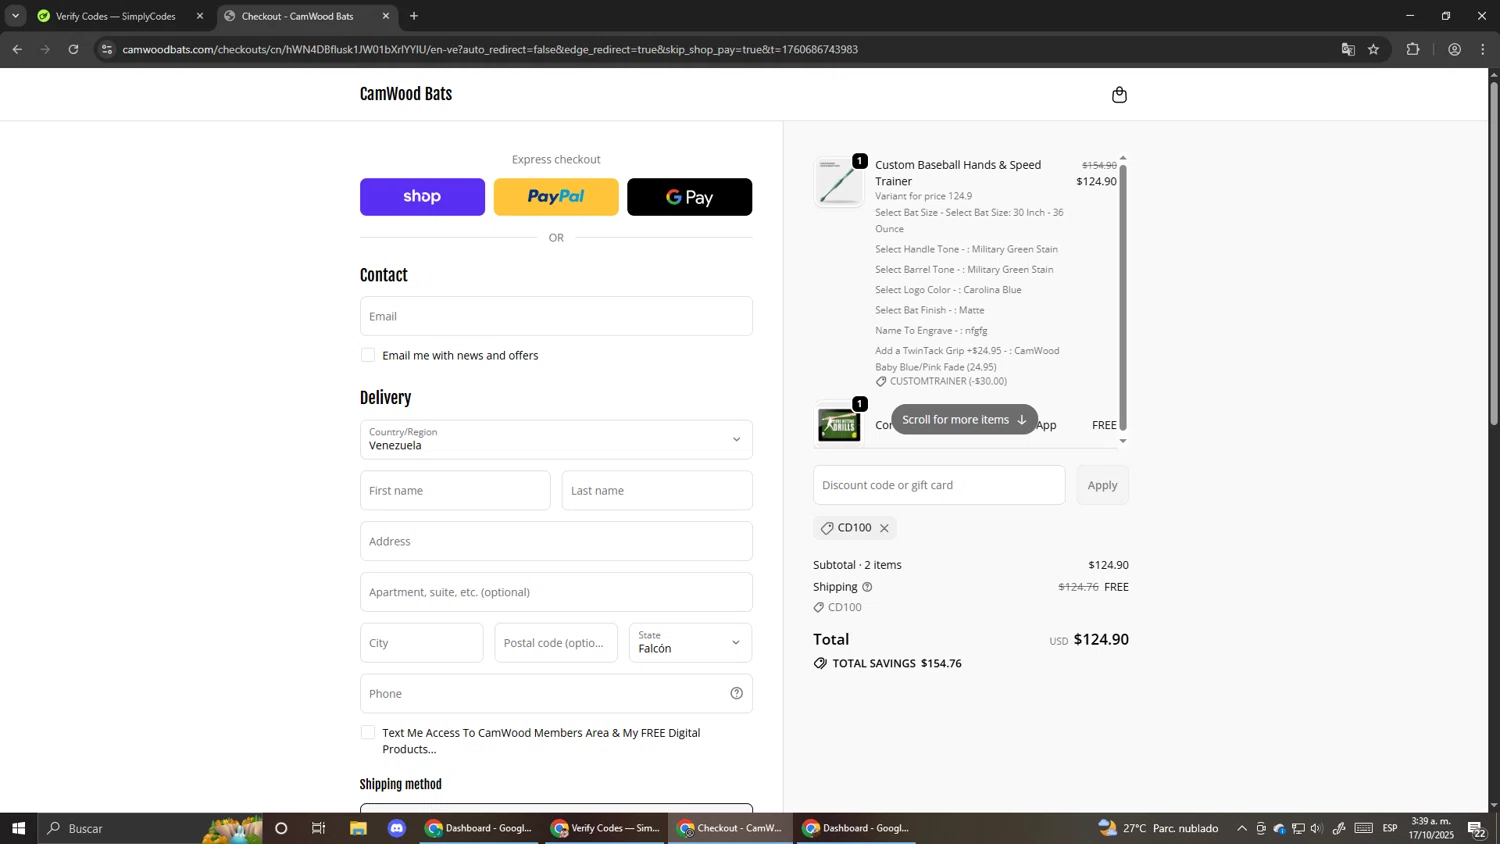This screenshot has height=844, width=1500.
Task: Click Scroll for more items button
Action: tap(964, 420)
